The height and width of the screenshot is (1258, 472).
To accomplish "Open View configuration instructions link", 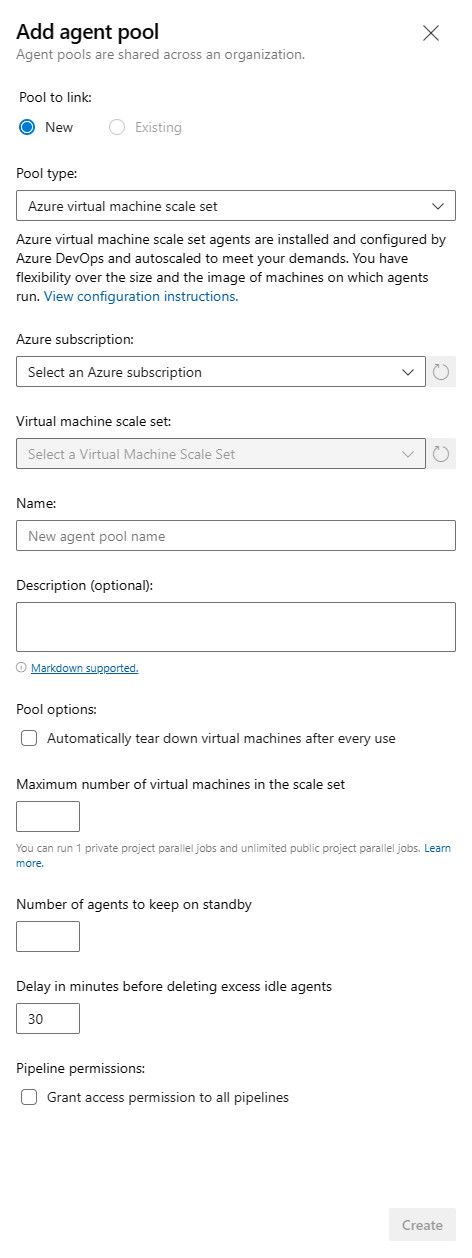I will pyautogui.click(x=141, y=296).
